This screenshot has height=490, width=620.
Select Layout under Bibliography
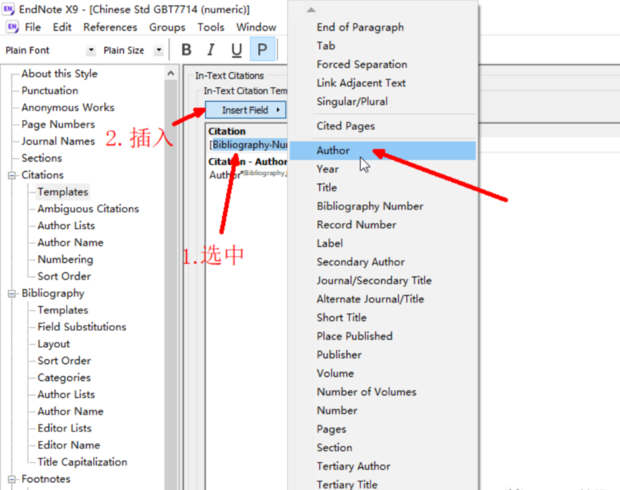point(53,344)
